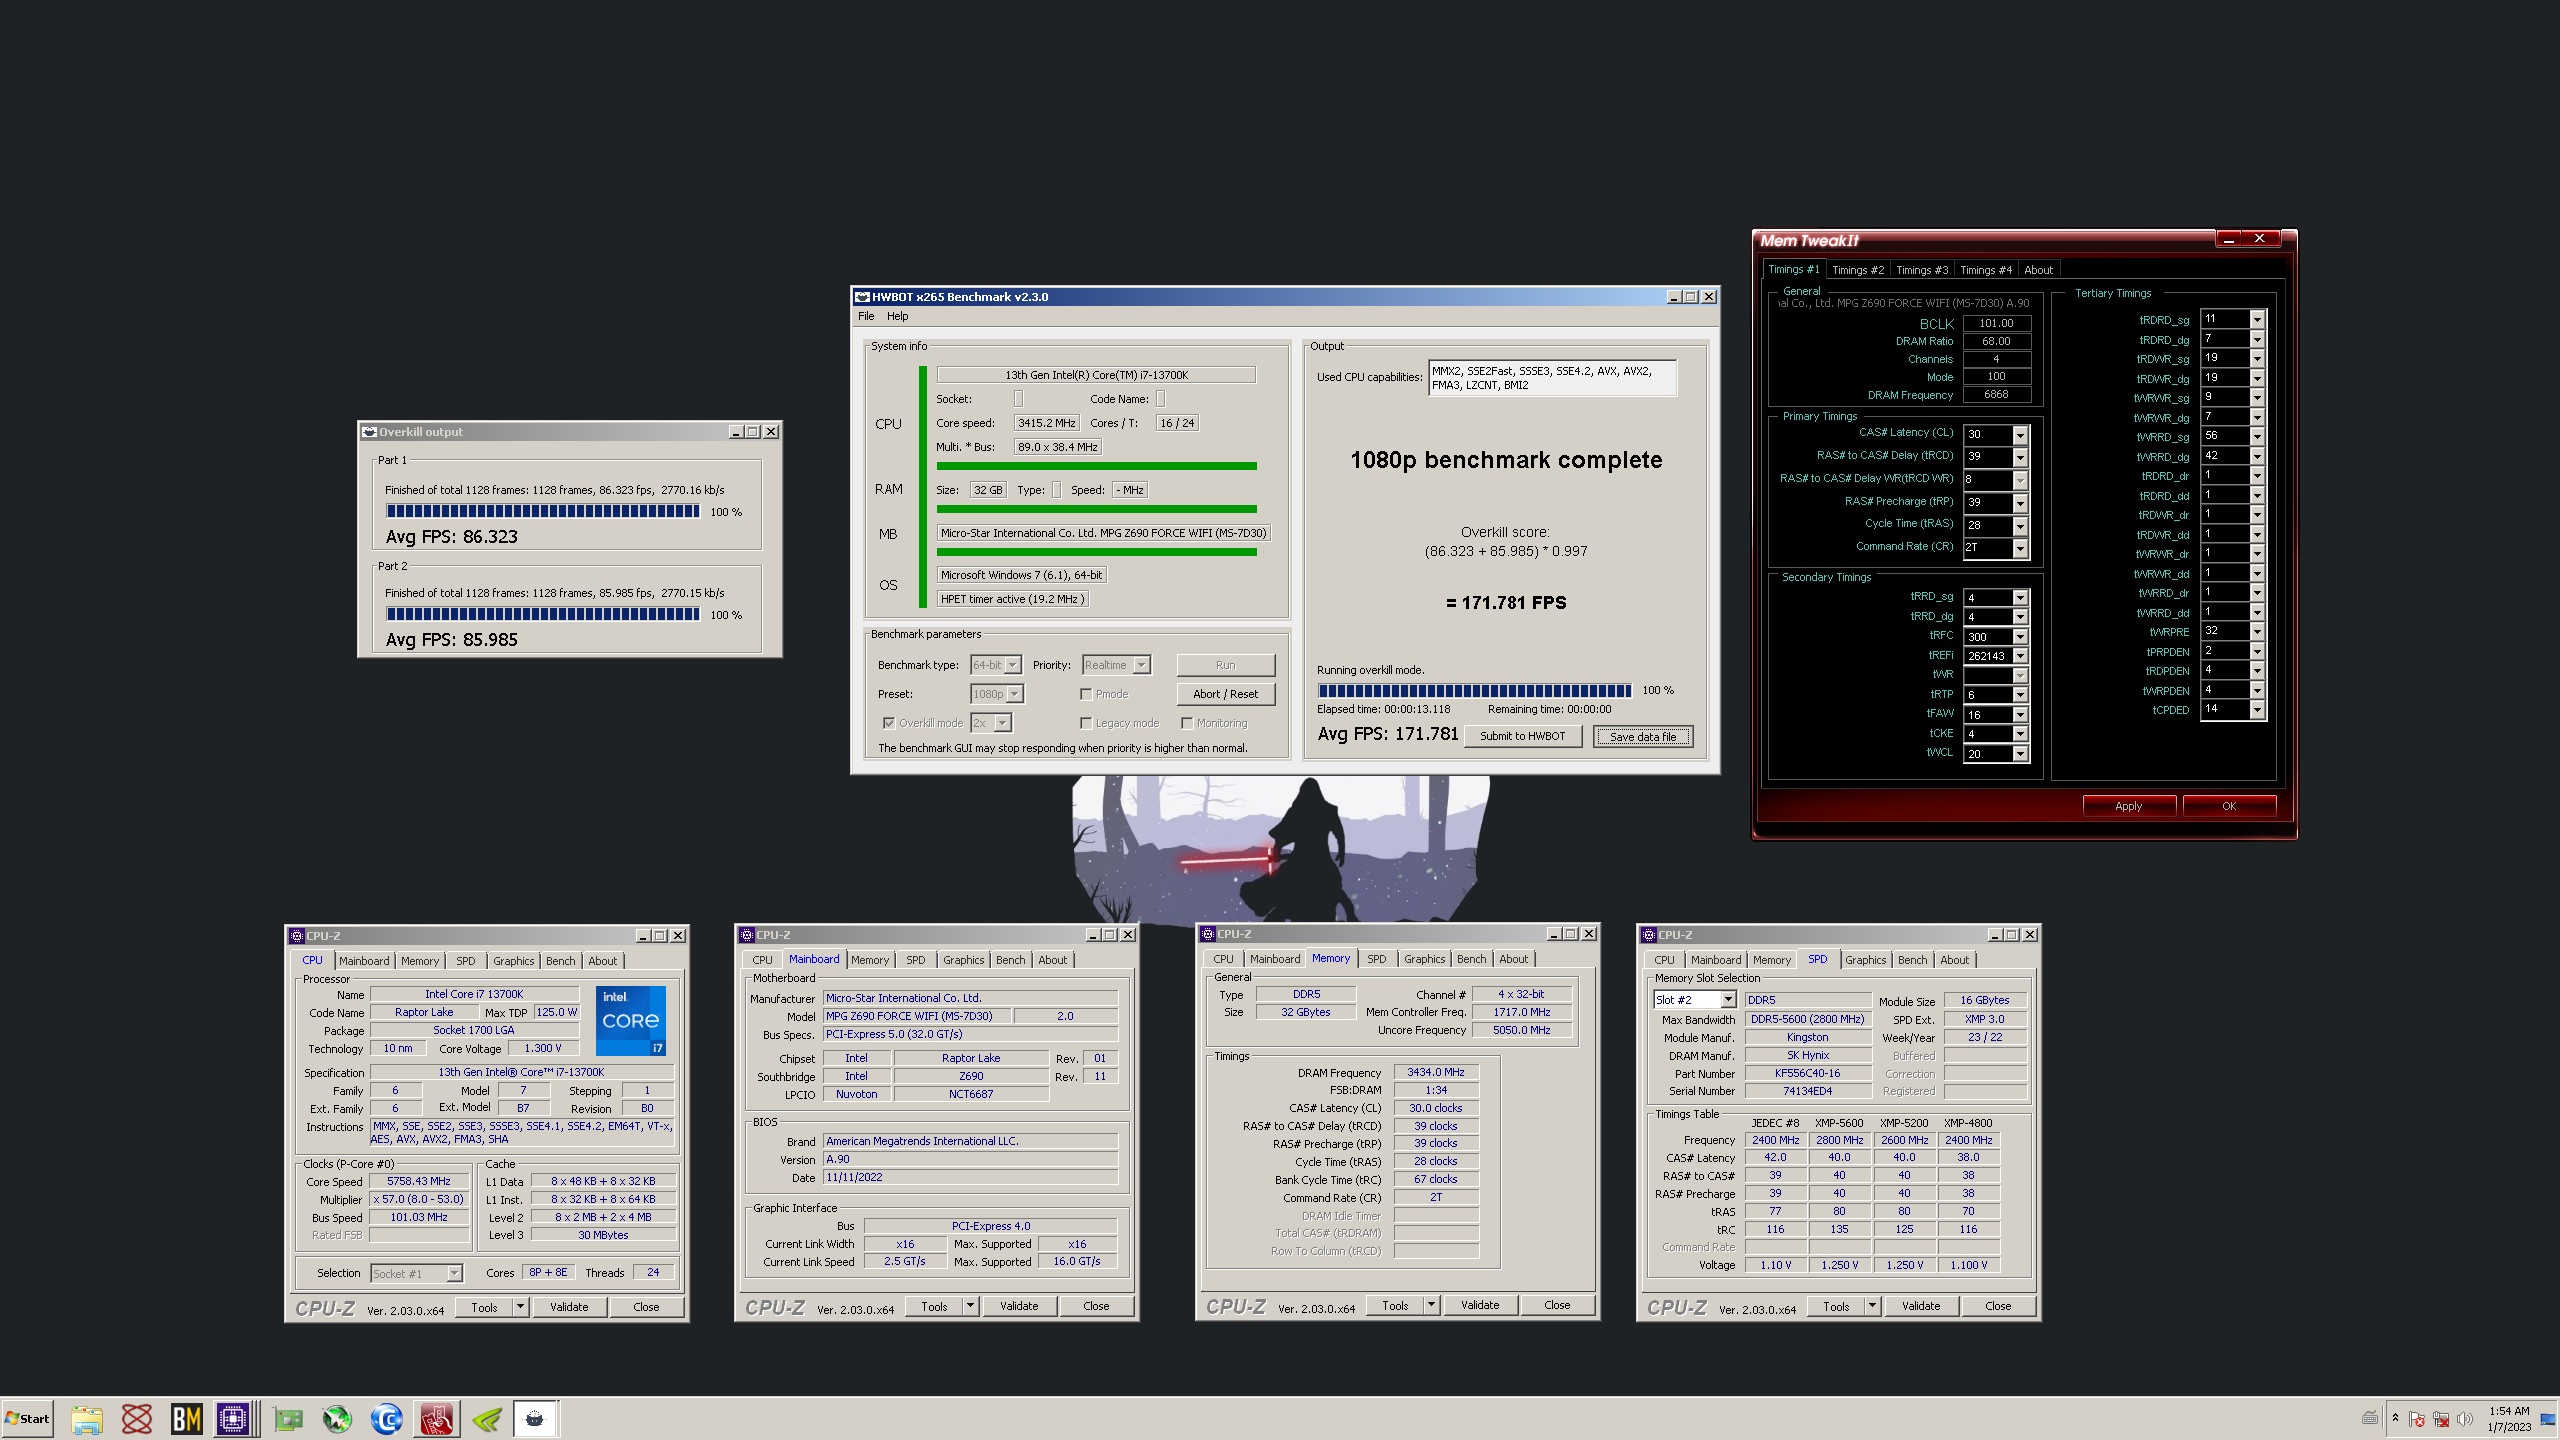
Task: Expand the CAS# Latency (CL) dropdown in Mem TweakIt
Action: (x=2020, y=434)
